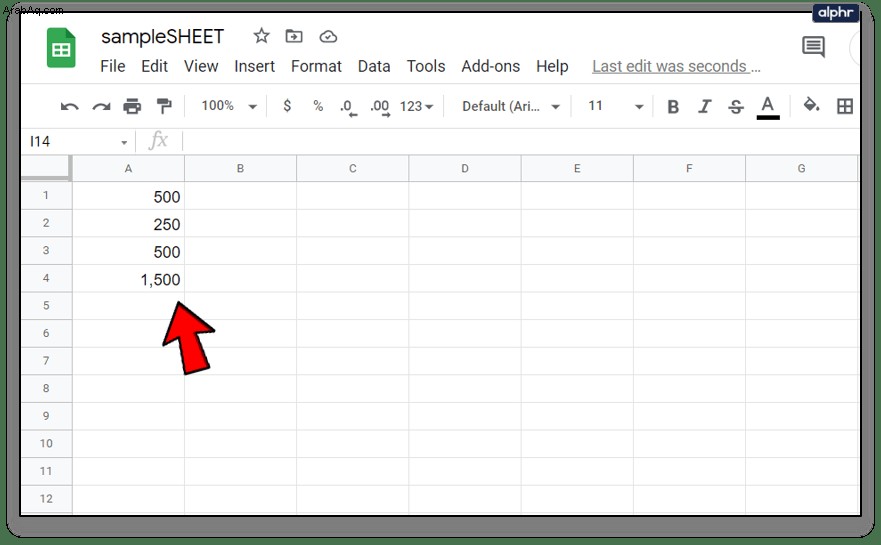Click the Move to folder icon
881x545 pixels.
pyautogui.click(x=294, y=37)
